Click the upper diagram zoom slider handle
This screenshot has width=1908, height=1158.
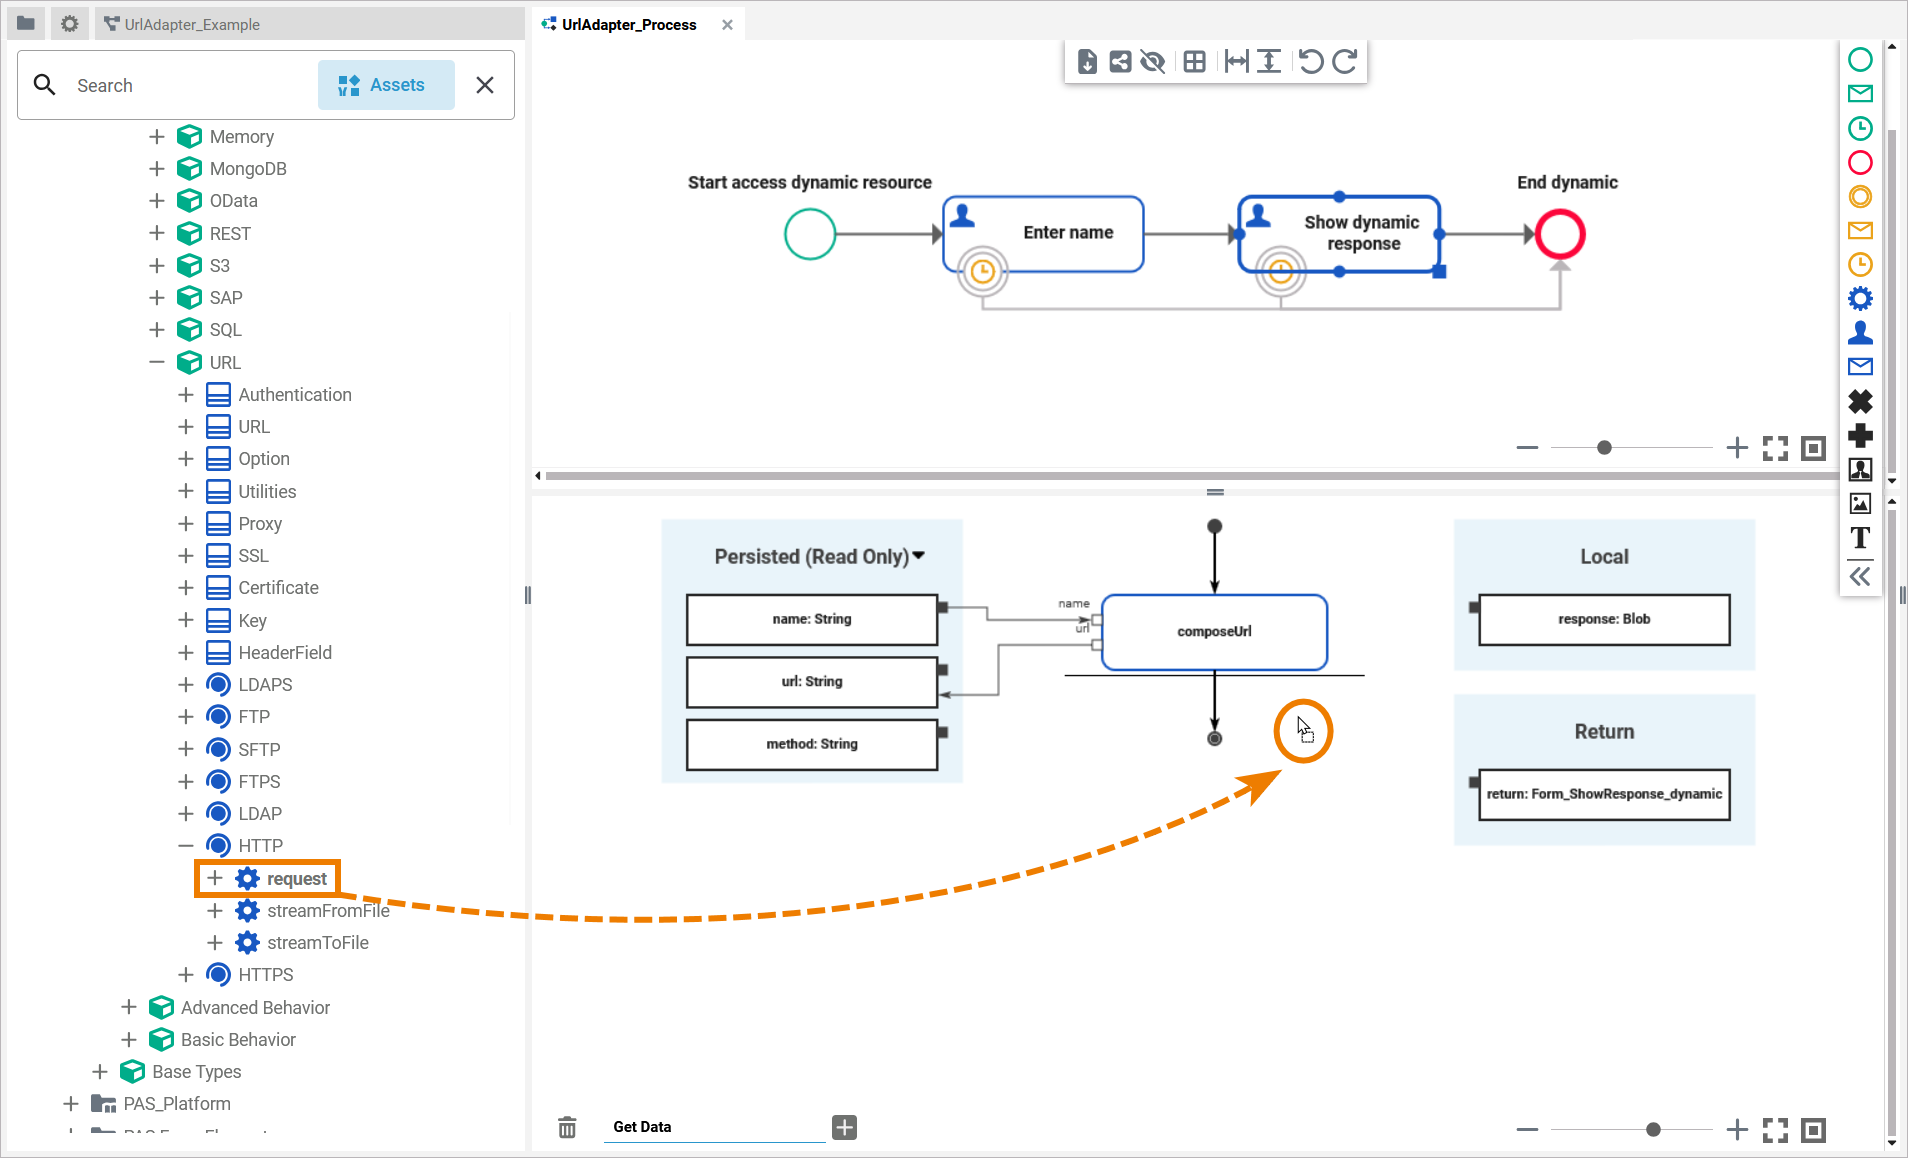[1604, 448]
